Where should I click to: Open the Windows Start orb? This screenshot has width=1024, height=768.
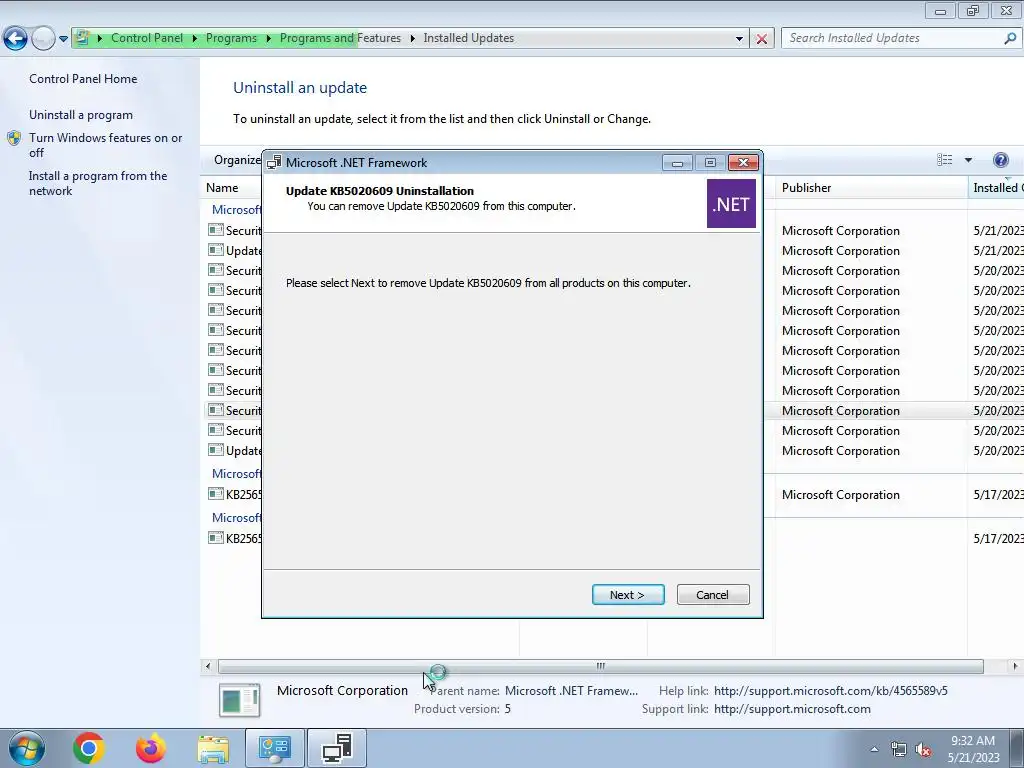click(x=27, y=748)
